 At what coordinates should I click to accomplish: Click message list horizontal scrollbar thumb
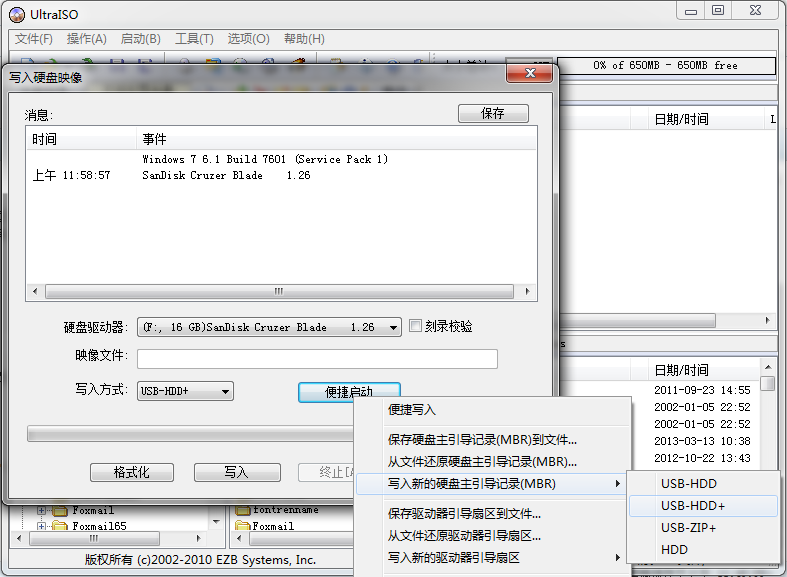click(279, 291)
